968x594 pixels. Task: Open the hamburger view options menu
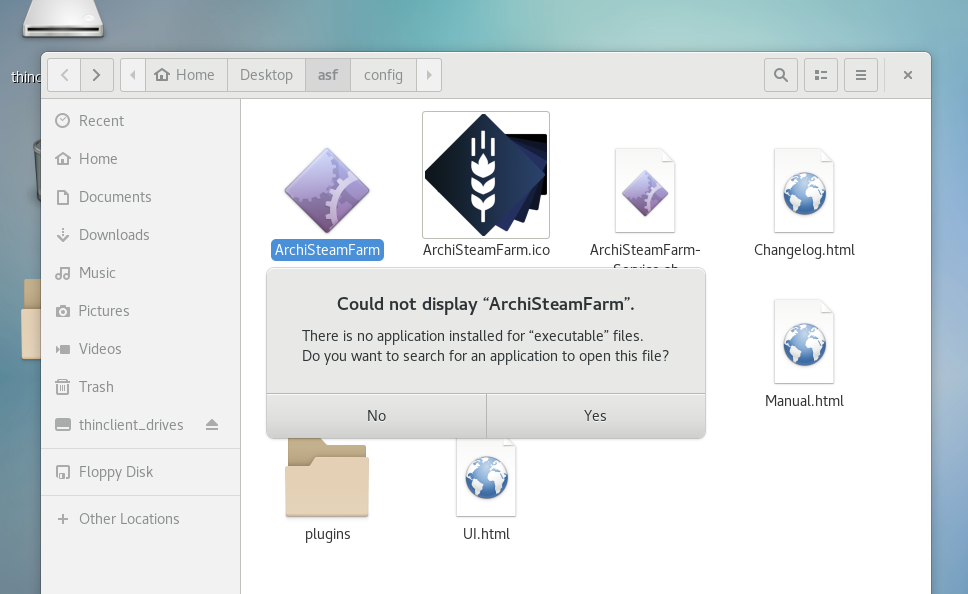coord(861,75)
